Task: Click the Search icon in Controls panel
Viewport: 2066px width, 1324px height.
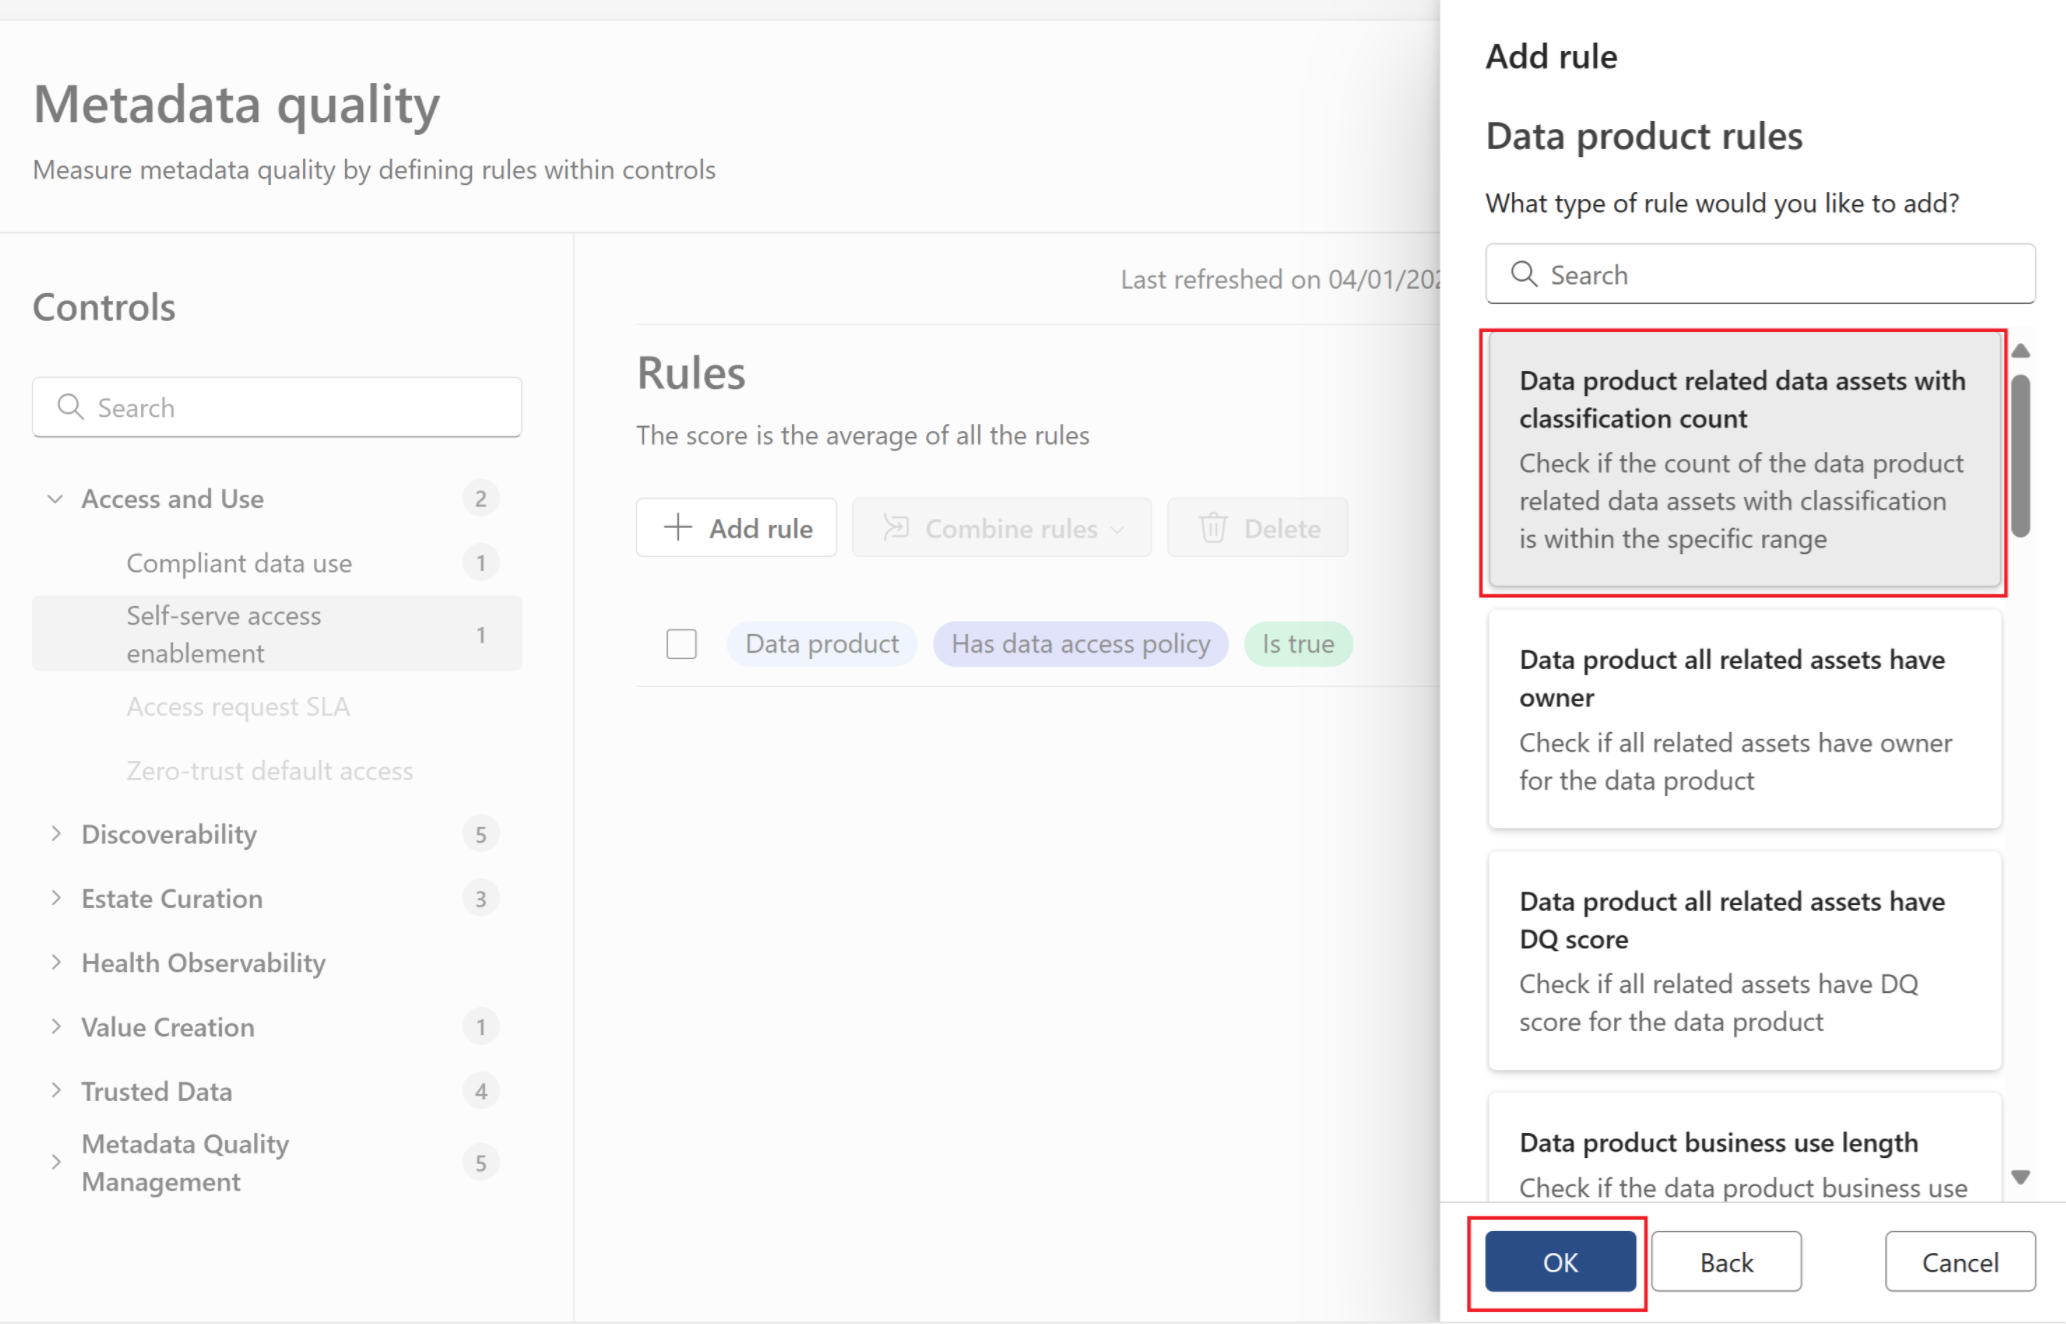Action: coord(71,408)
